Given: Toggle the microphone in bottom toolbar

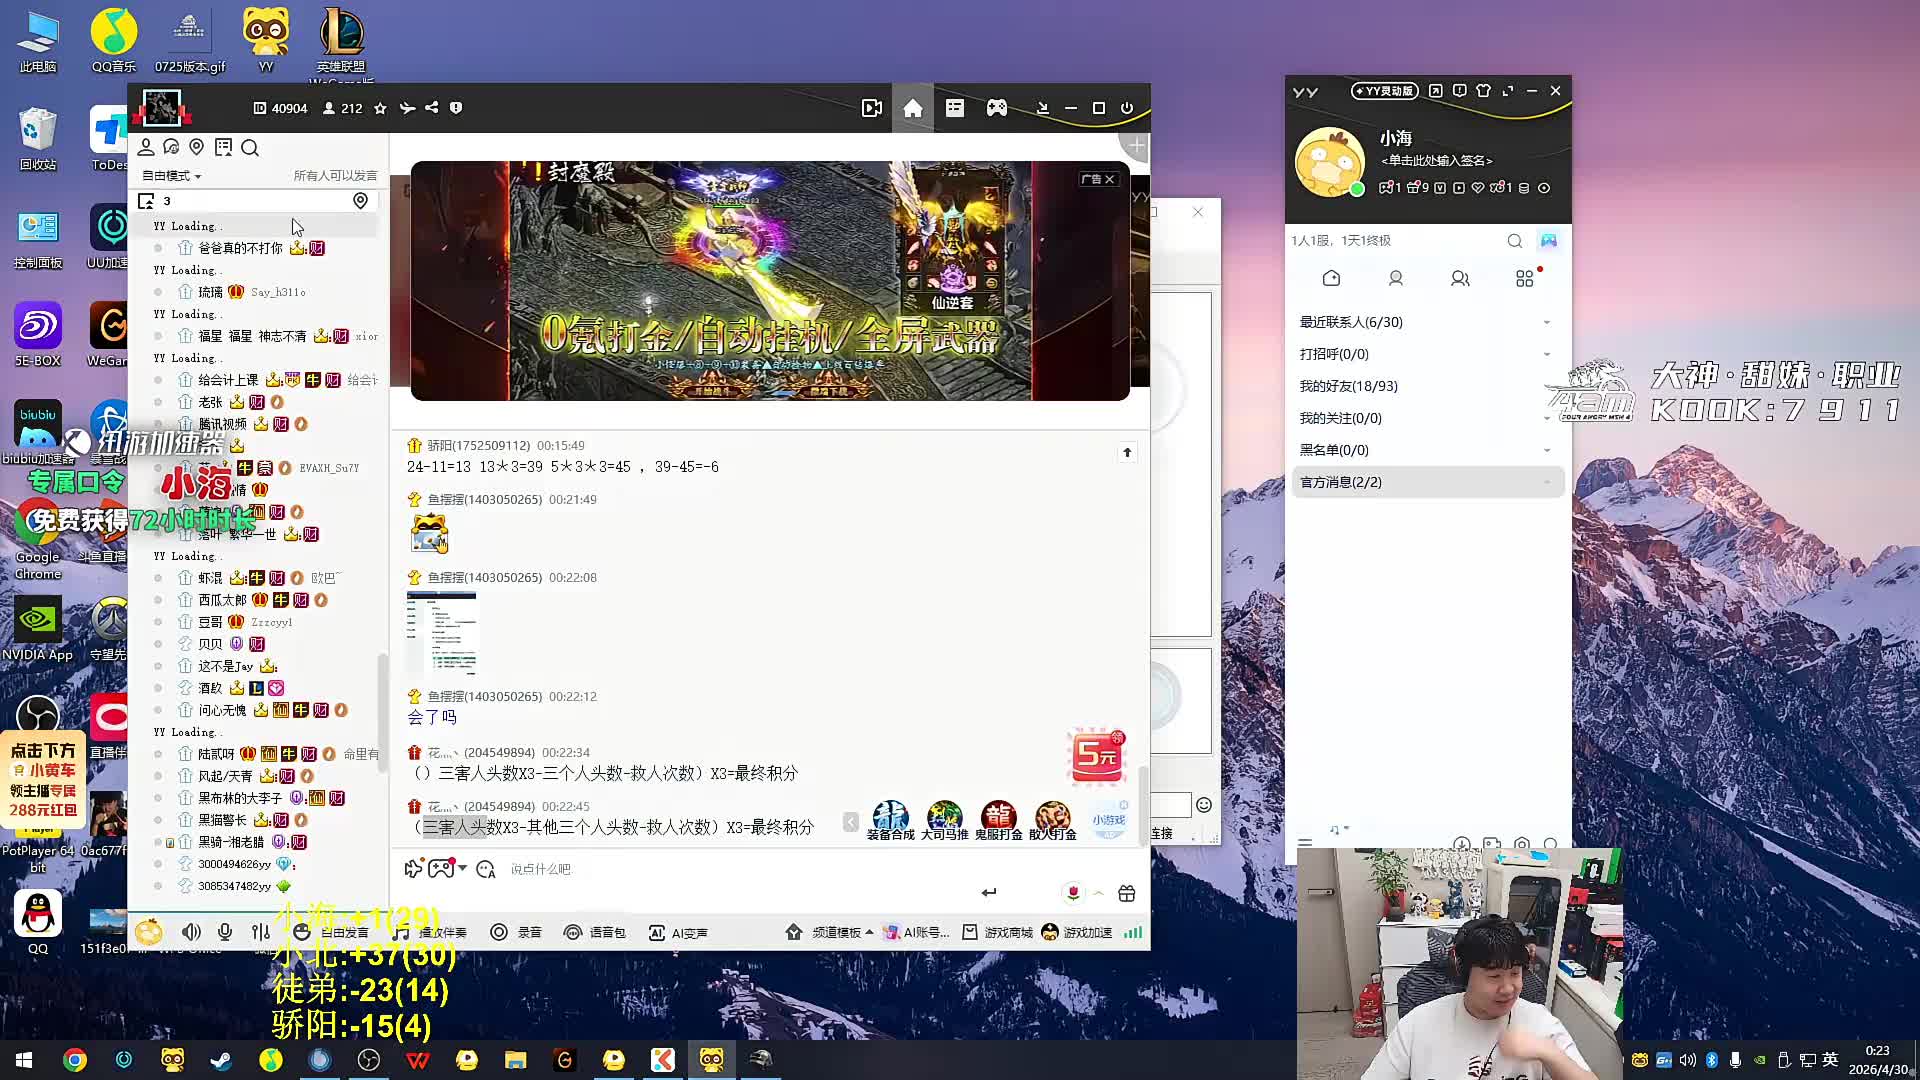Looking at the screenshot, I should 225,932.
